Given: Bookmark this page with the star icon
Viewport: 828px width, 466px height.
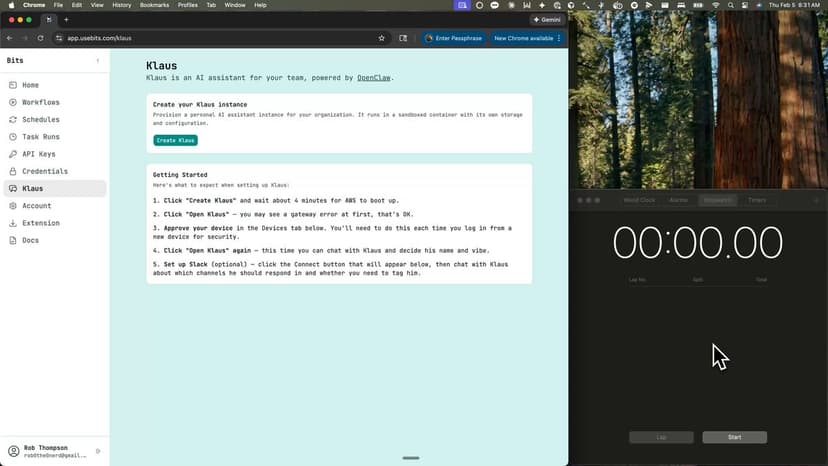Looking at the screenshot, I should coord(382,38).
